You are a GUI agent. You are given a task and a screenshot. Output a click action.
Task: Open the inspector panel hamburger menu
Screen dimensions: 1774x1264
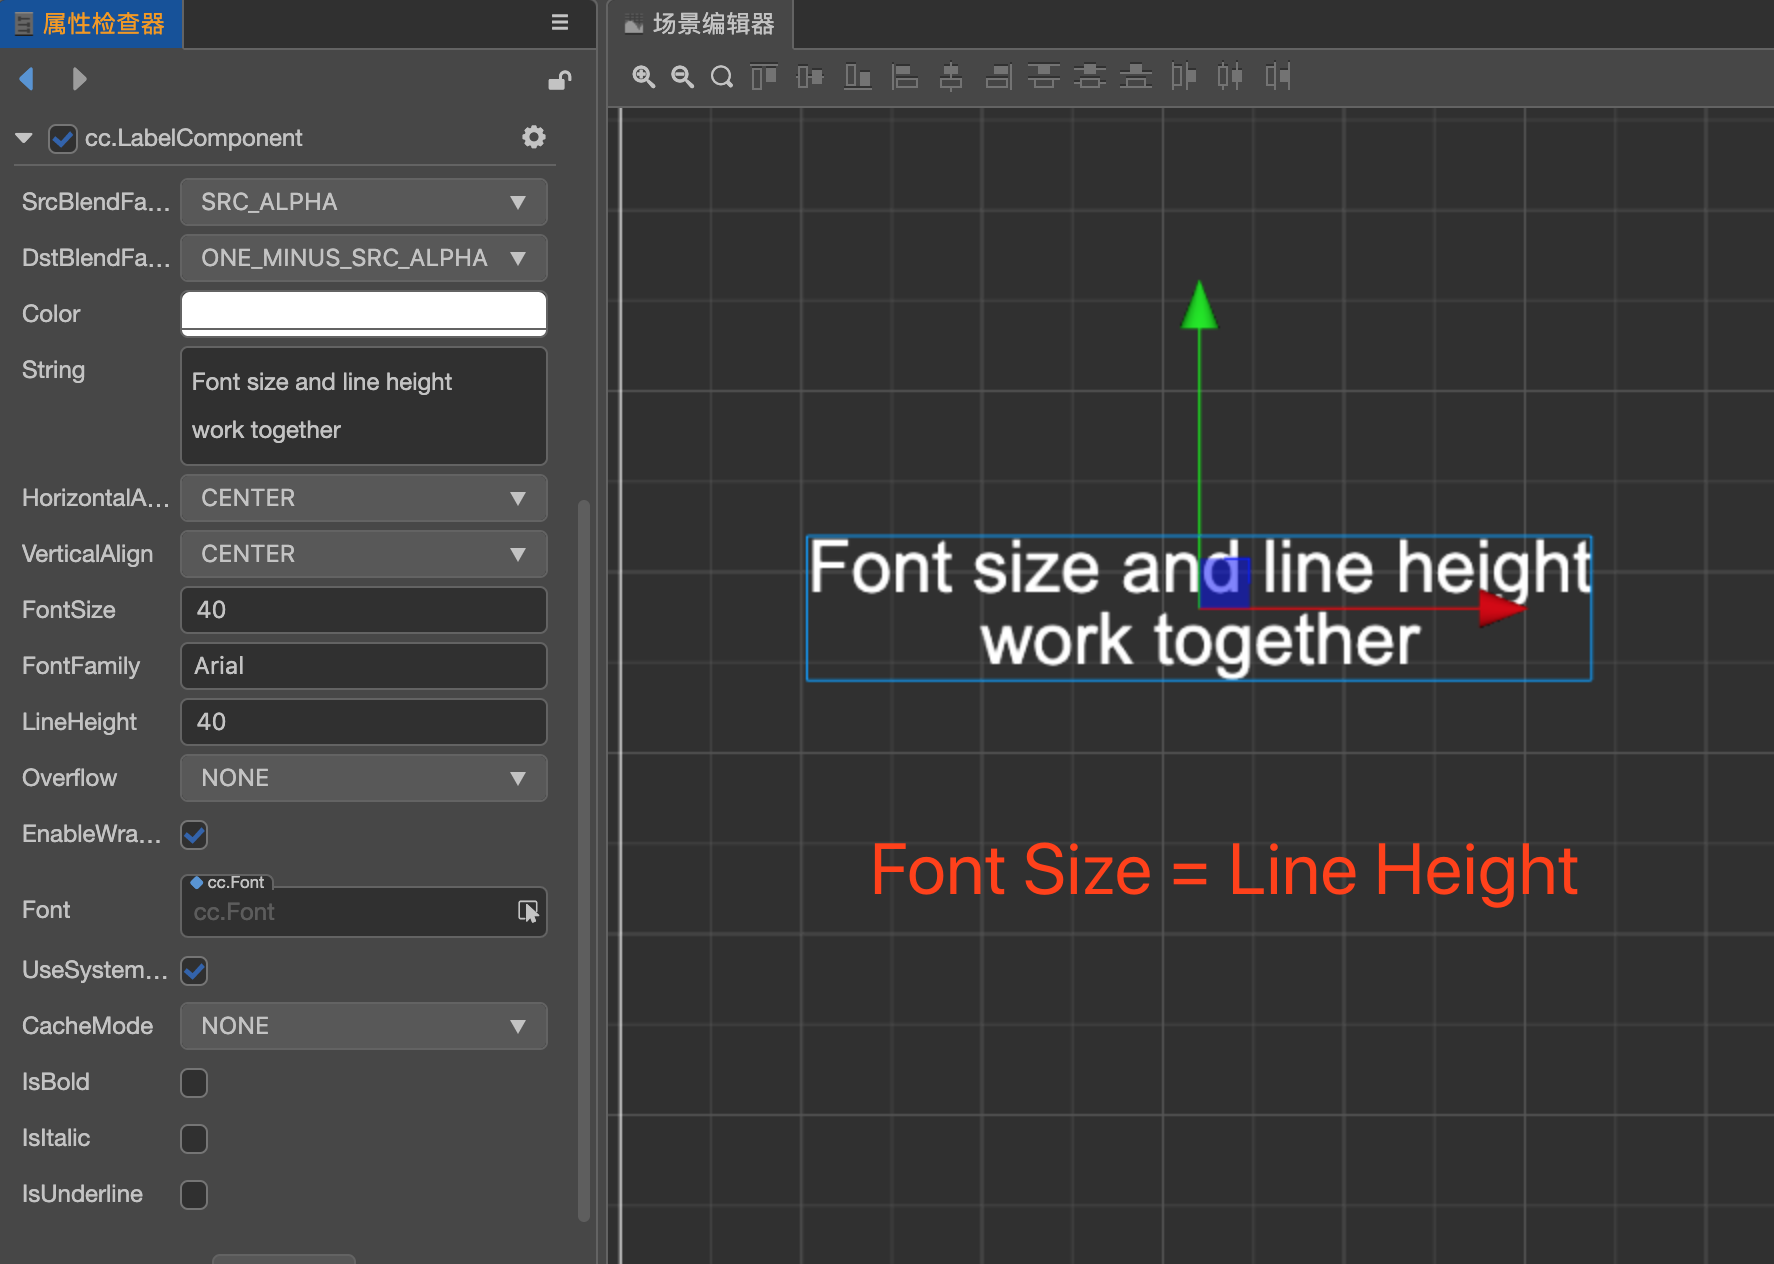click(x=560, y=23)
